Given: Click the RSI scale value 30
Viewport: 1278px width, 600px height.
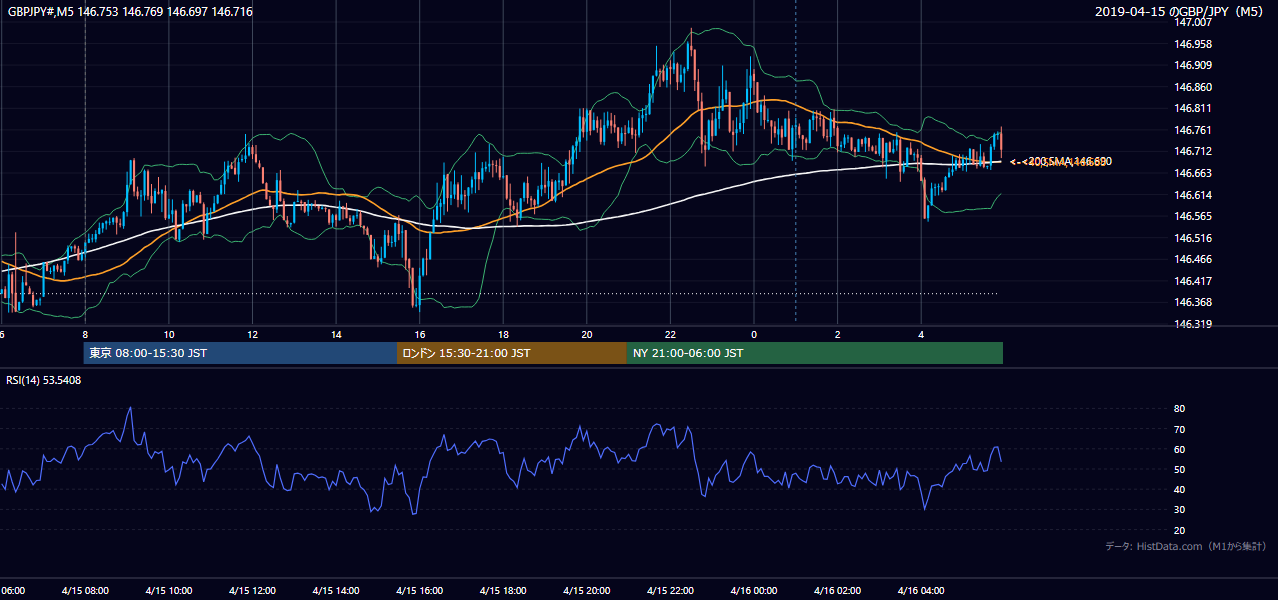Looking at the screenshot, I should click(x=1180, y=510).
